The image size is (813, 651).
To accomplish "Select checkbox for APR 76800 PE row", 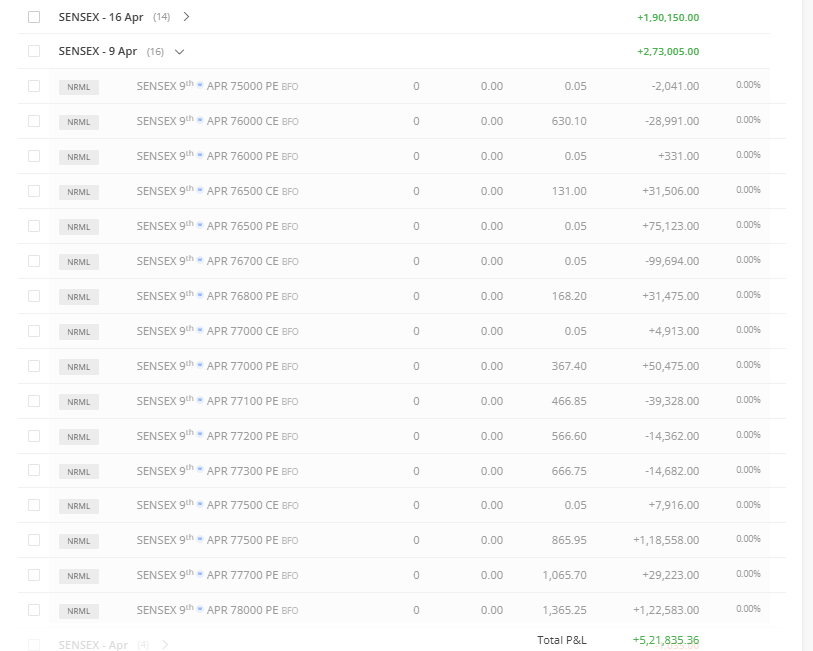I will pos(34,296).
